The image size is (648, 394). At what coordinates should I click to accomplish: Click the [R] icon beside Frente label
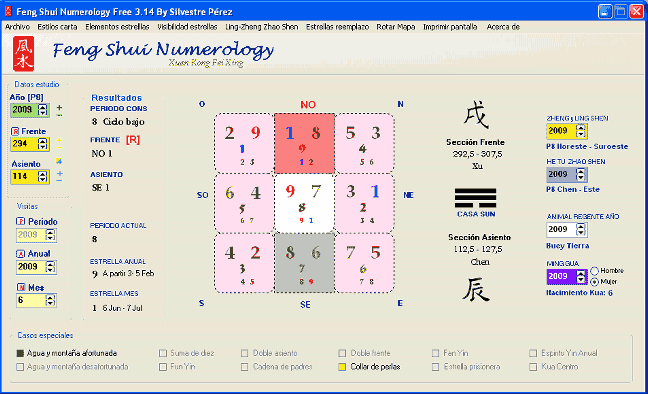[15, 131]
